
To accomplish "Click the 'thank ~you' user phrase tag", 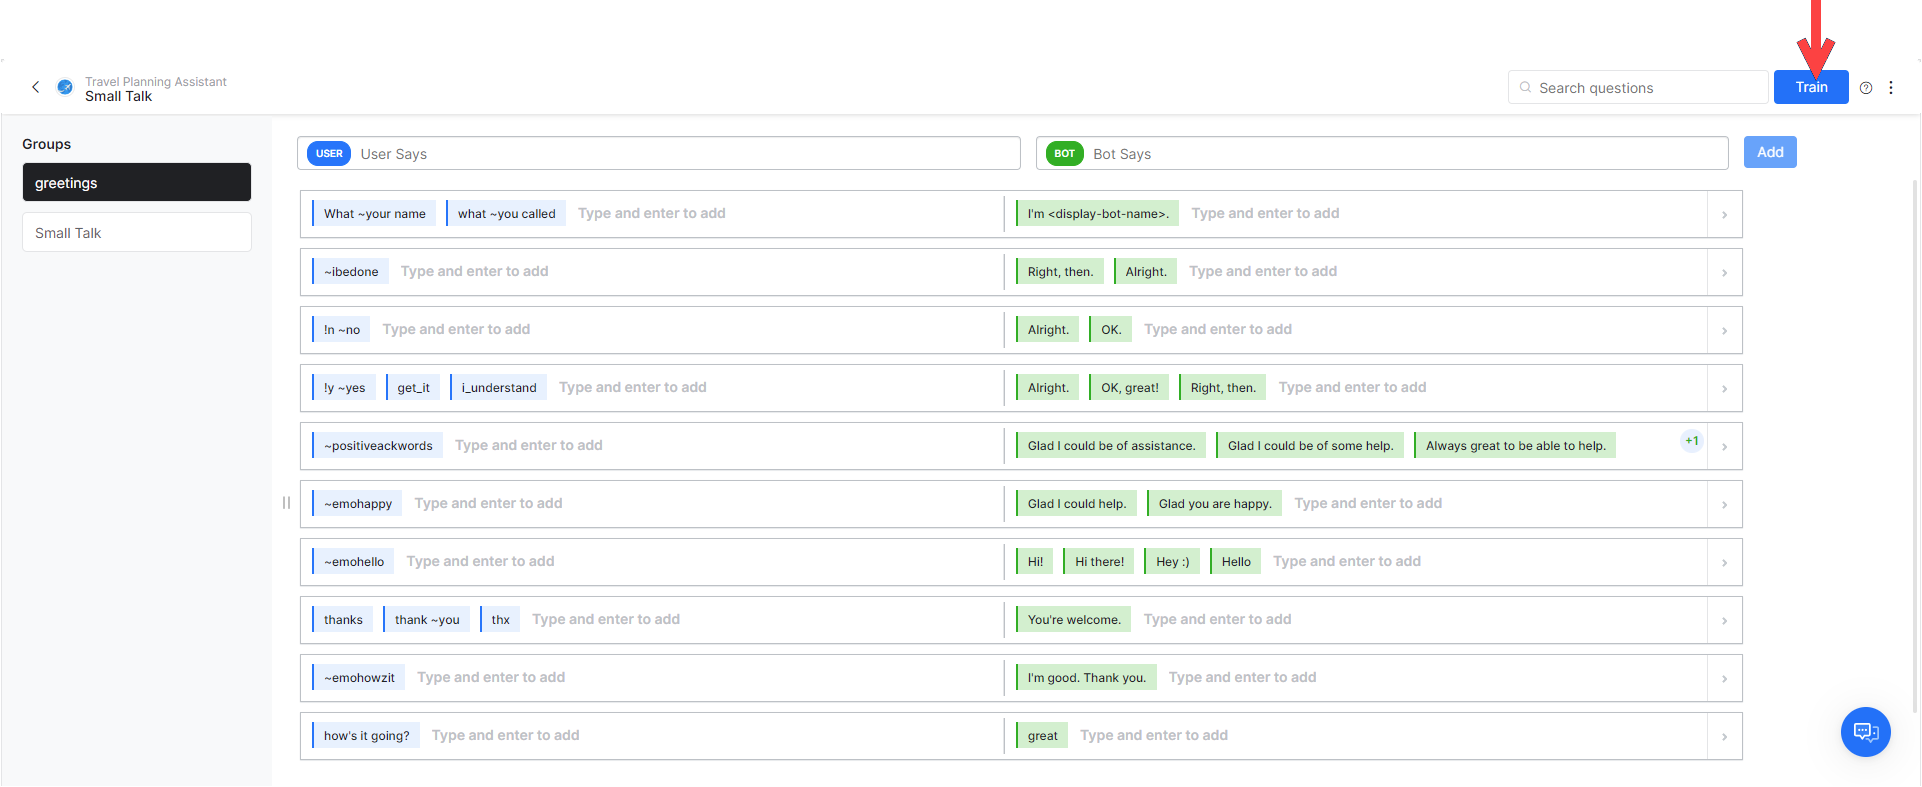I will click(427, 620).
